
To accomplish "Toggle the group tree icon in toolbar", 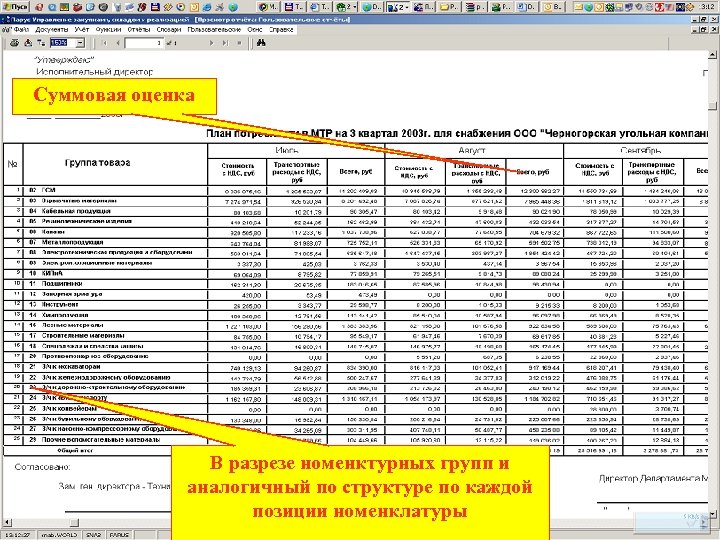I will click(x=41, y=43).
